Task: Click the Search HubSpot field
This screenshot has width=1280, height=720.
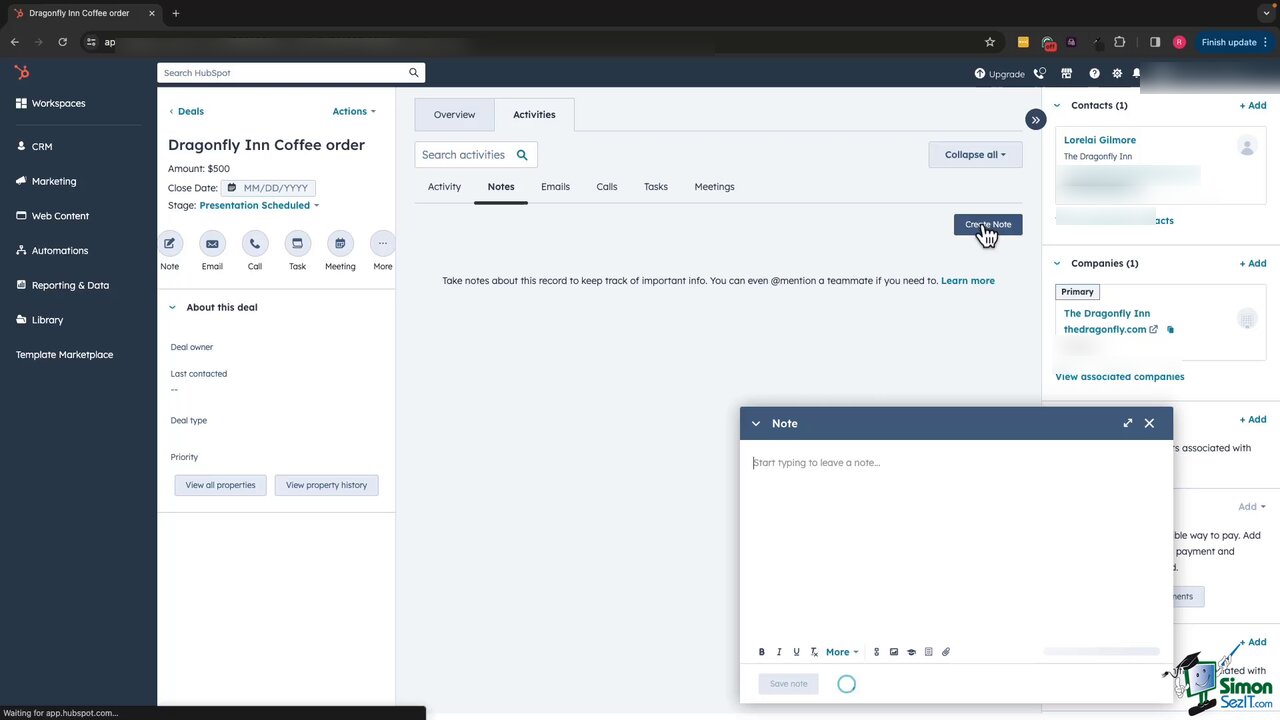Action: 291,73
